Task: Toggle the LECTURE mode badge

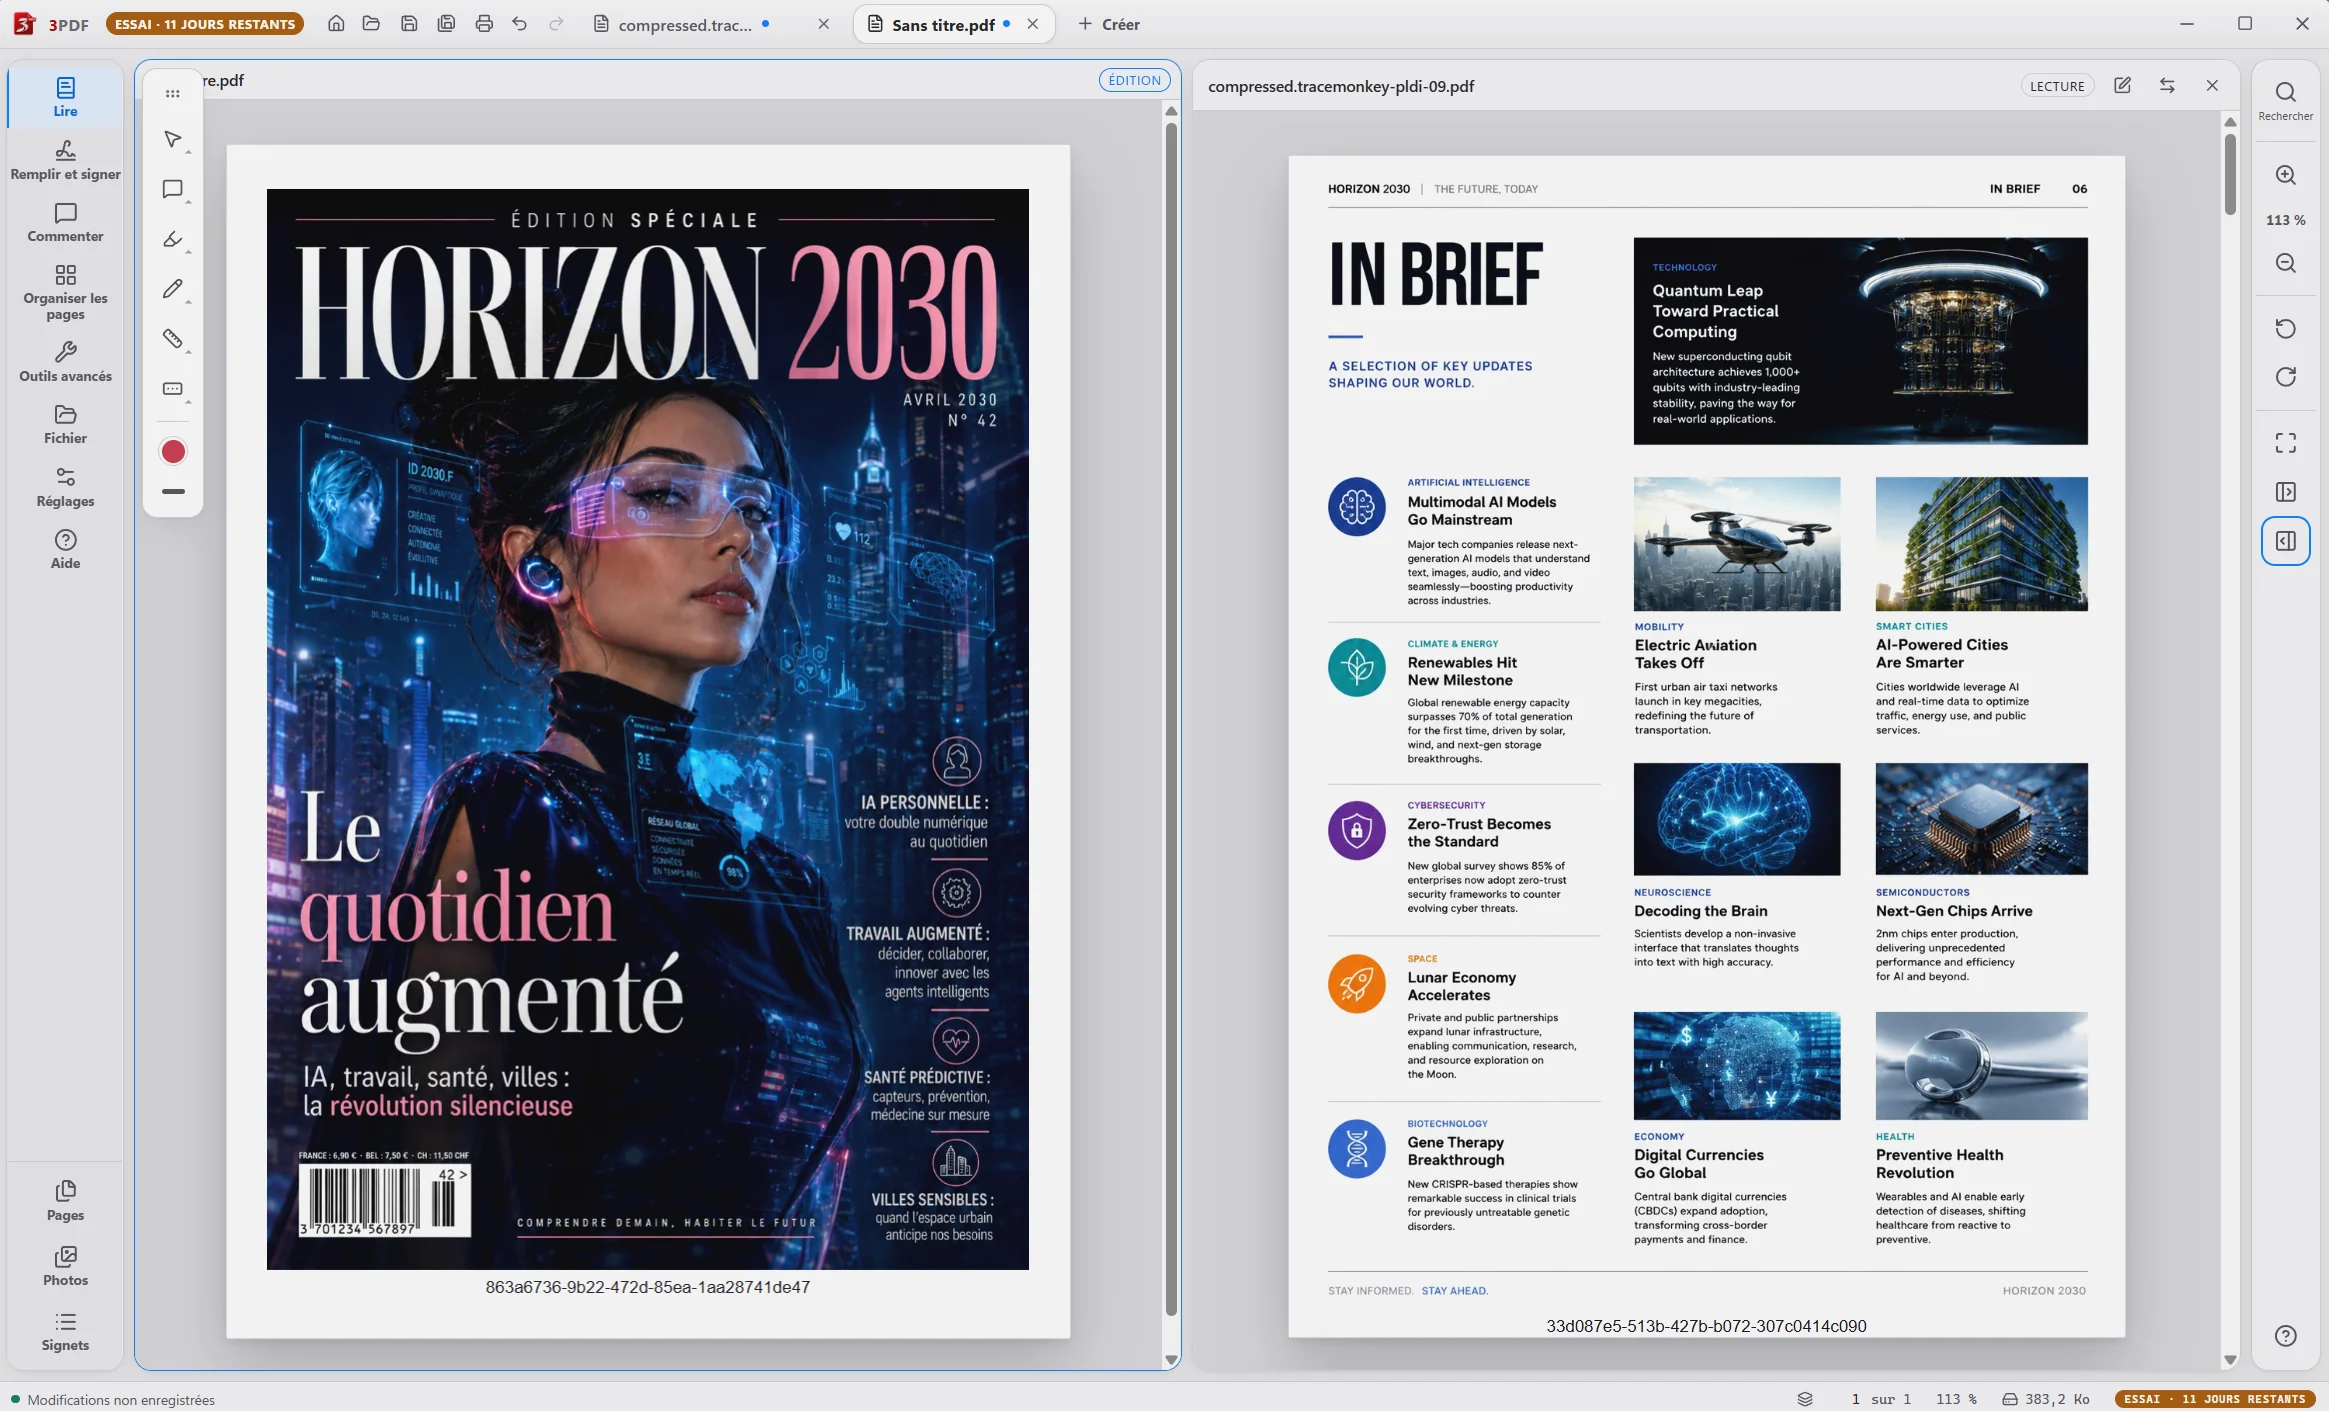Action: tap(2057, 86)
